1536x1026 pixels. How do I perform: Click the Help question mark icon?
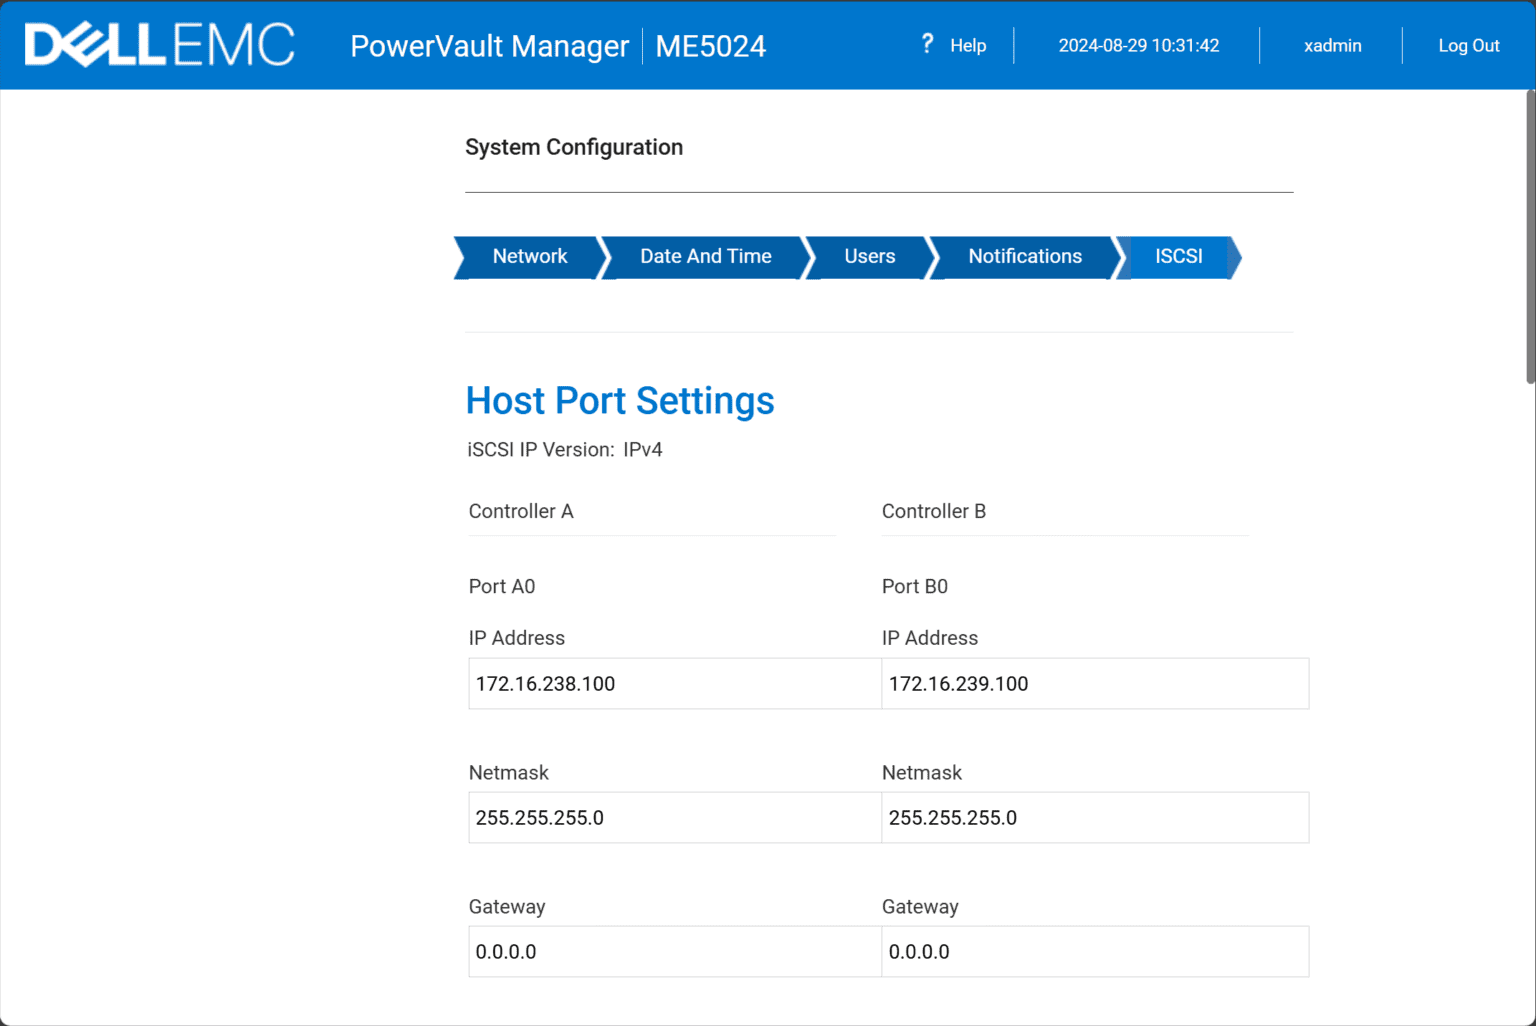tap(927, 44)
